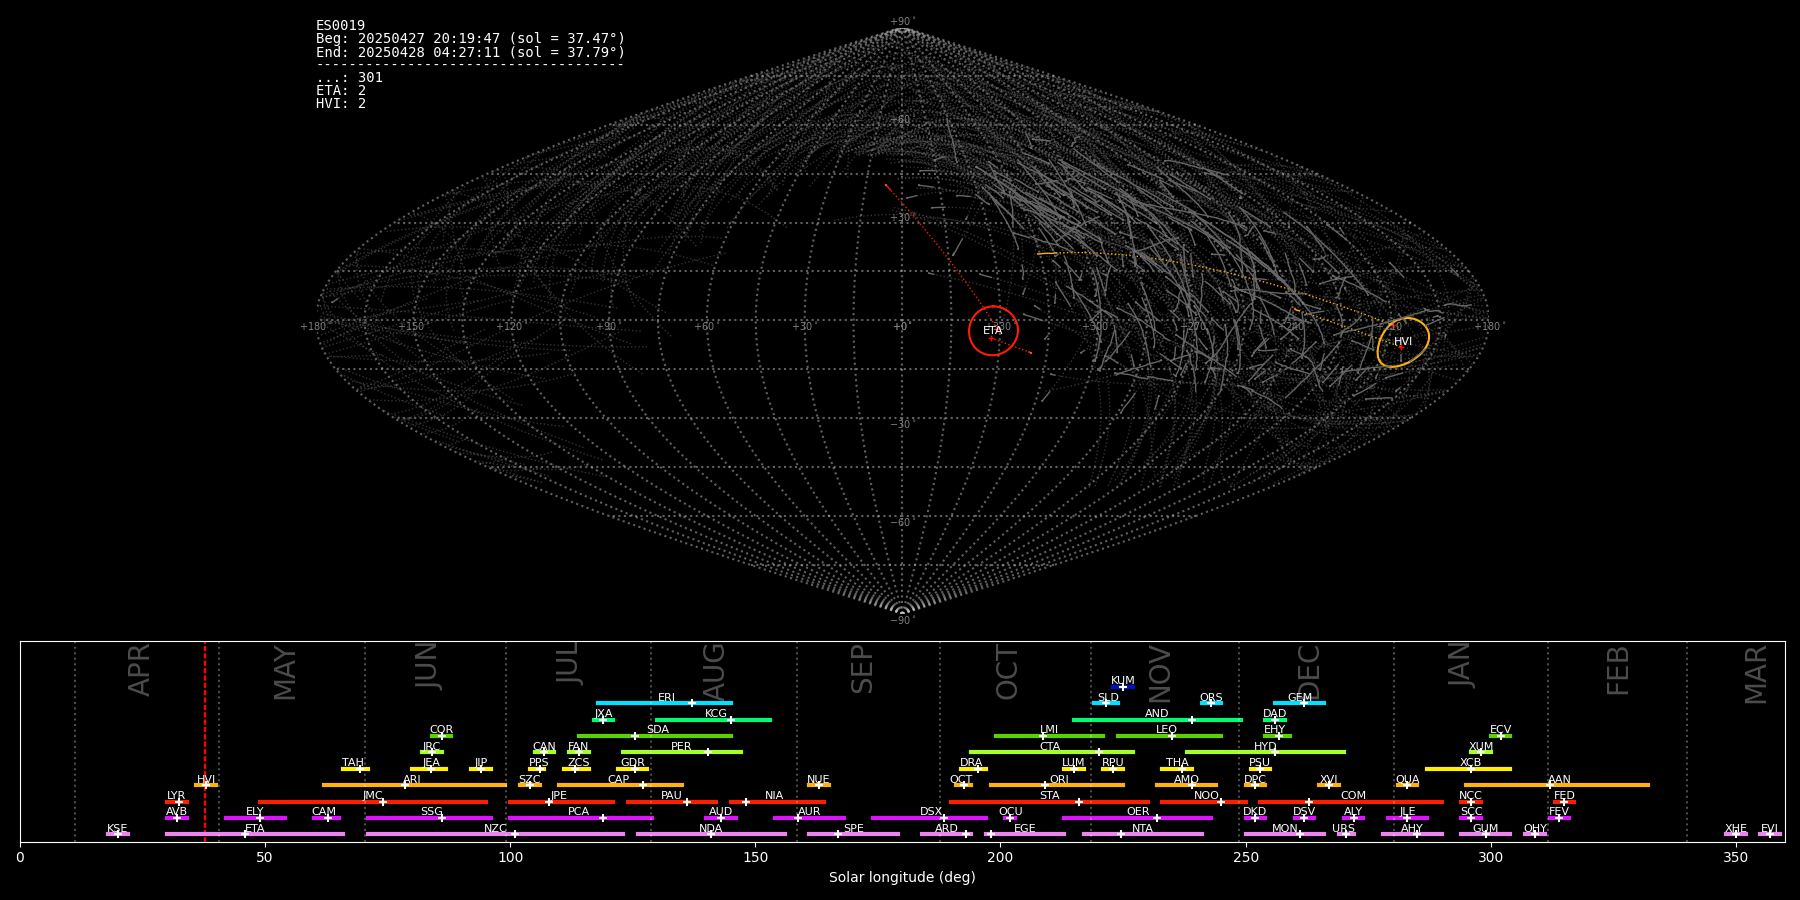This screenshot has width=1800, height=900.
Task: Click the FEB month label in timeline
Action: click(1618, 671)
